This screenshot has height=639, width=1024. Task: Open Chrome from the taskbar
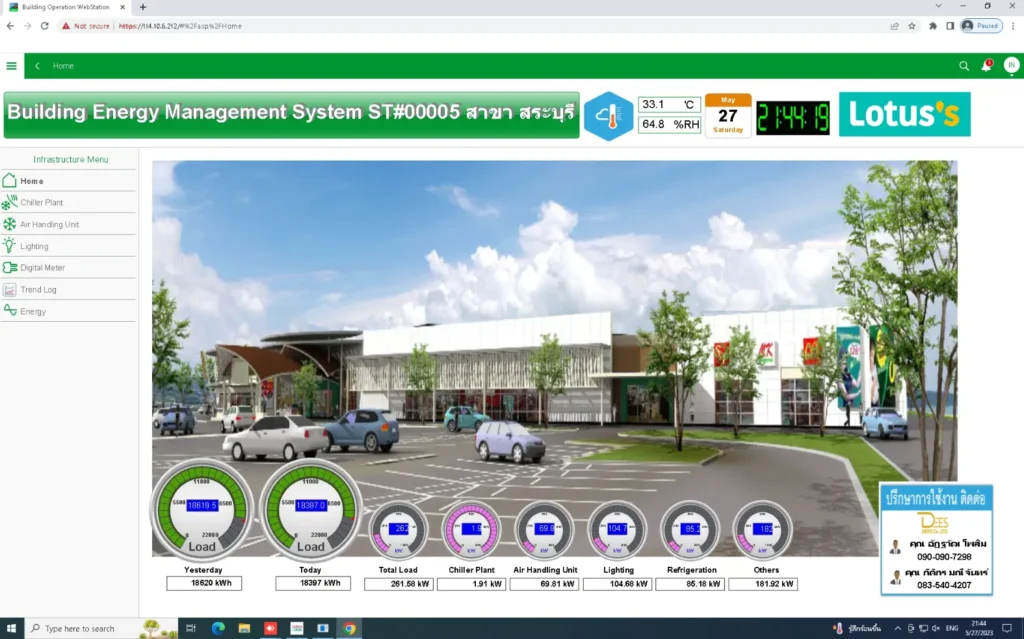[x=350, y=629]
